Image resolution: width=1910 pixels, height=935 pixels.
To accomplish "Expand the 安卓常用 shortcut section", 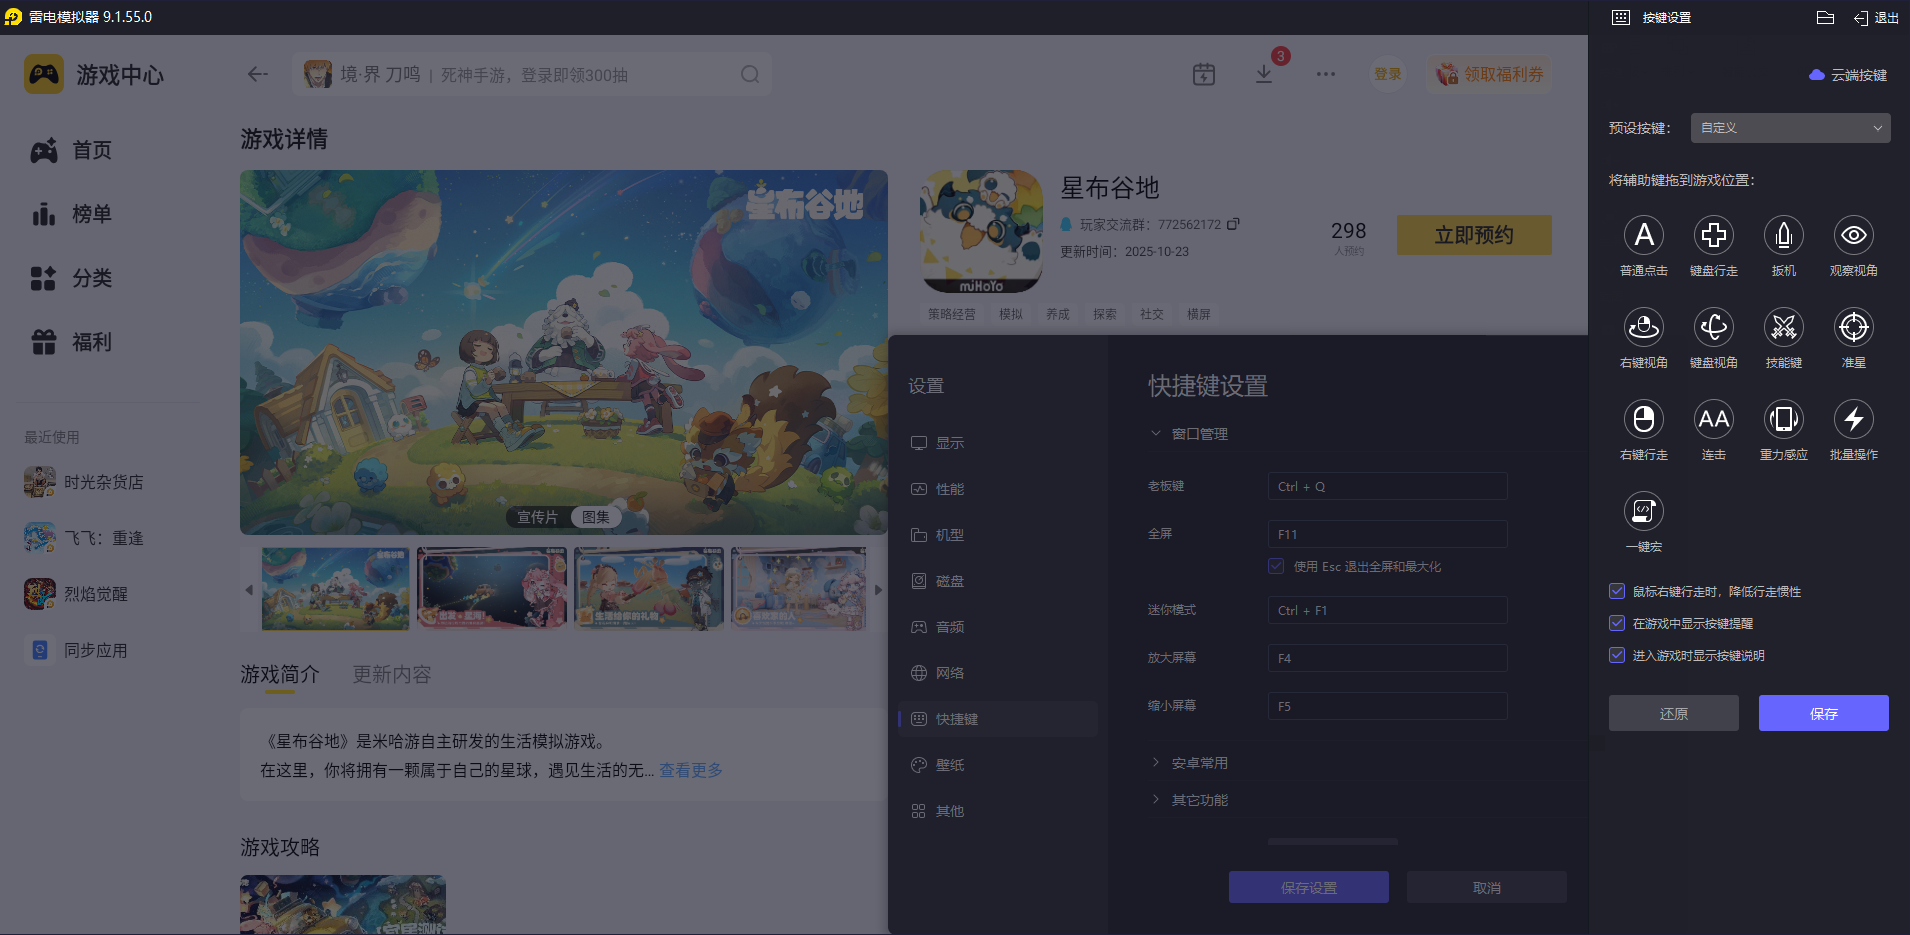I will coord(1200,762).
